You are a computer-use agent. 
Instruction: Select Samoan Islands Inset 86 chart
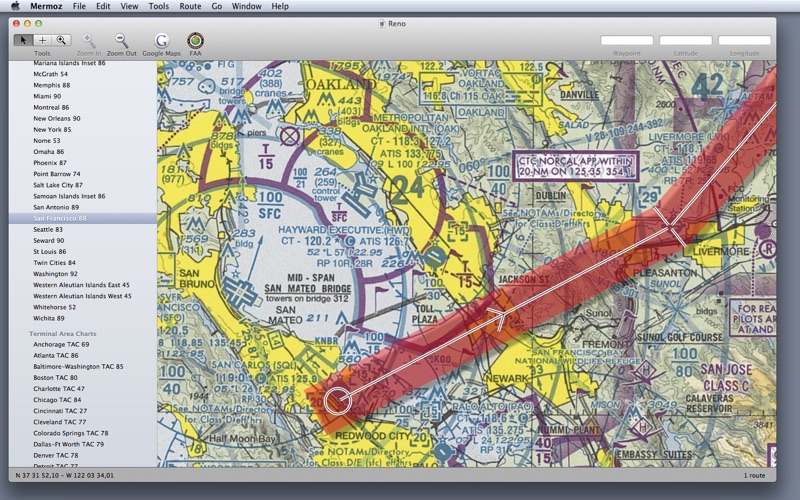(x=69, y=196)
